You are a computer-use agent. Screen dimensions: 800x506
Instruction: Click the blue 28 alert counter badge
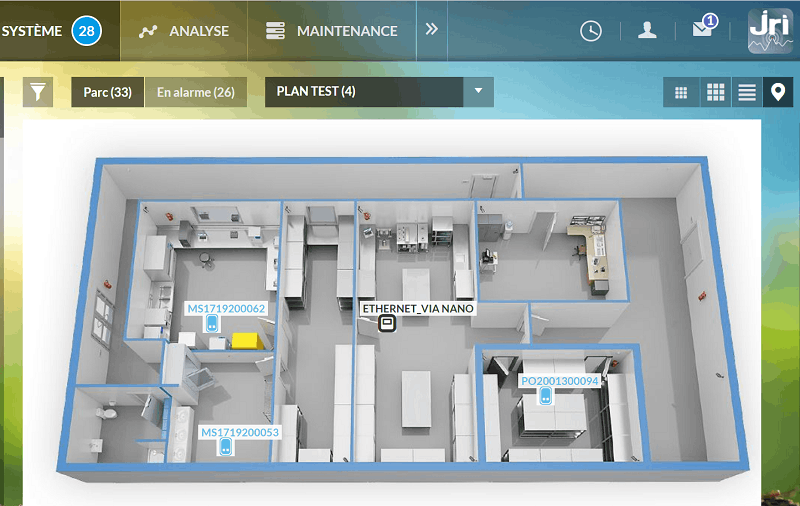[x=86, y=31]
